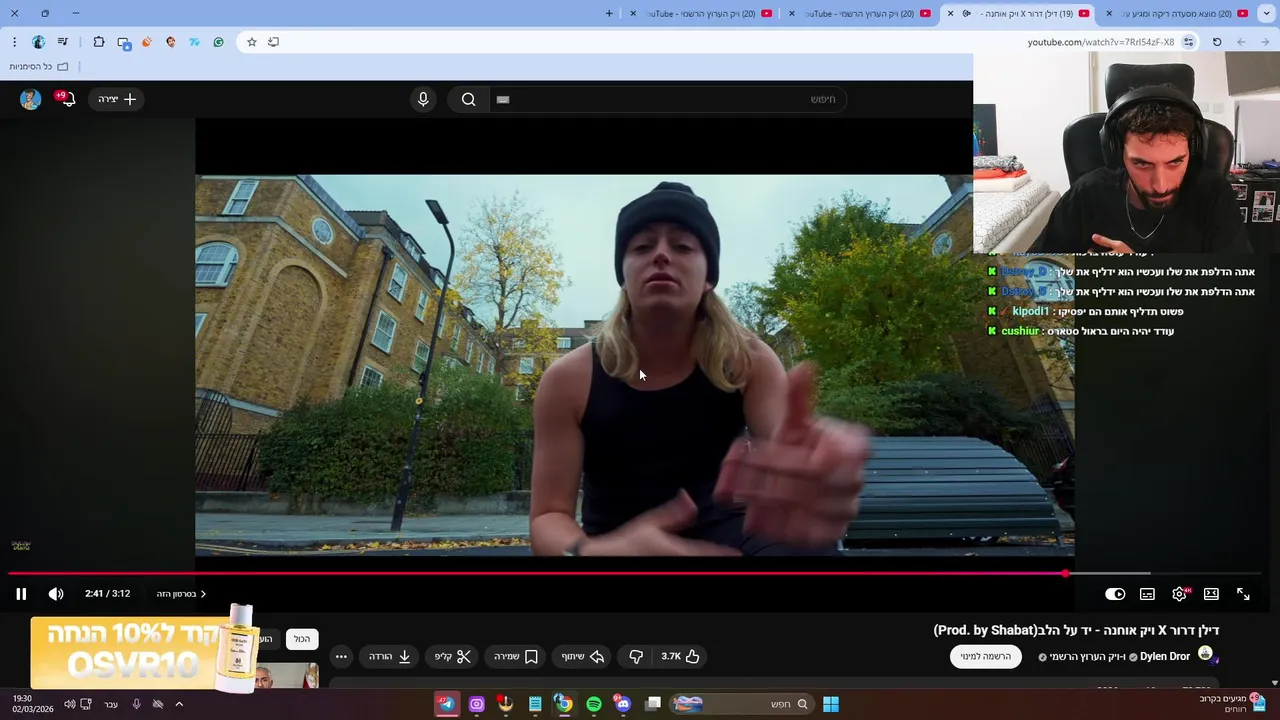Click the 10% discount OSVR10 ad banner
This screenshot has height=720, width=1280.
145,650
